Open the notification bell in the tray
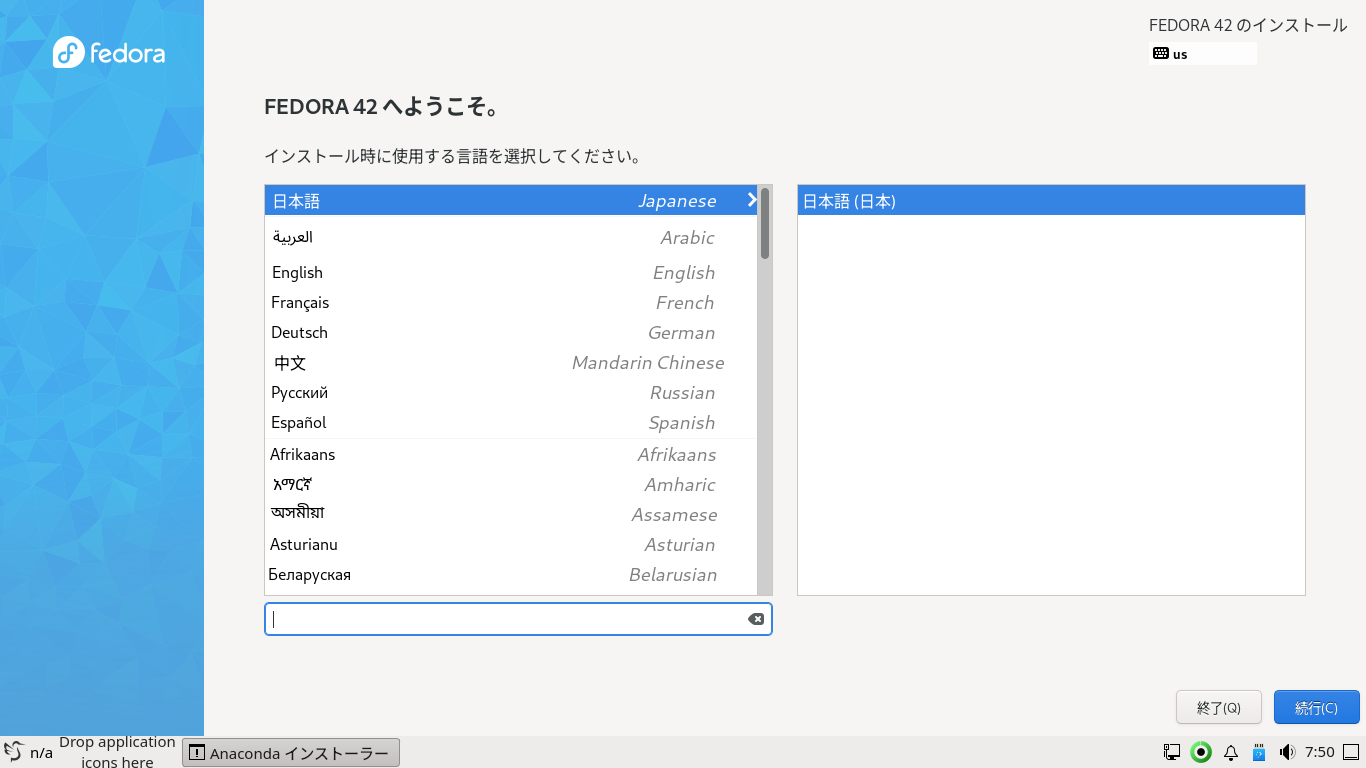The height and width of the screenshot is (768, 1366). click(1231, 752)
